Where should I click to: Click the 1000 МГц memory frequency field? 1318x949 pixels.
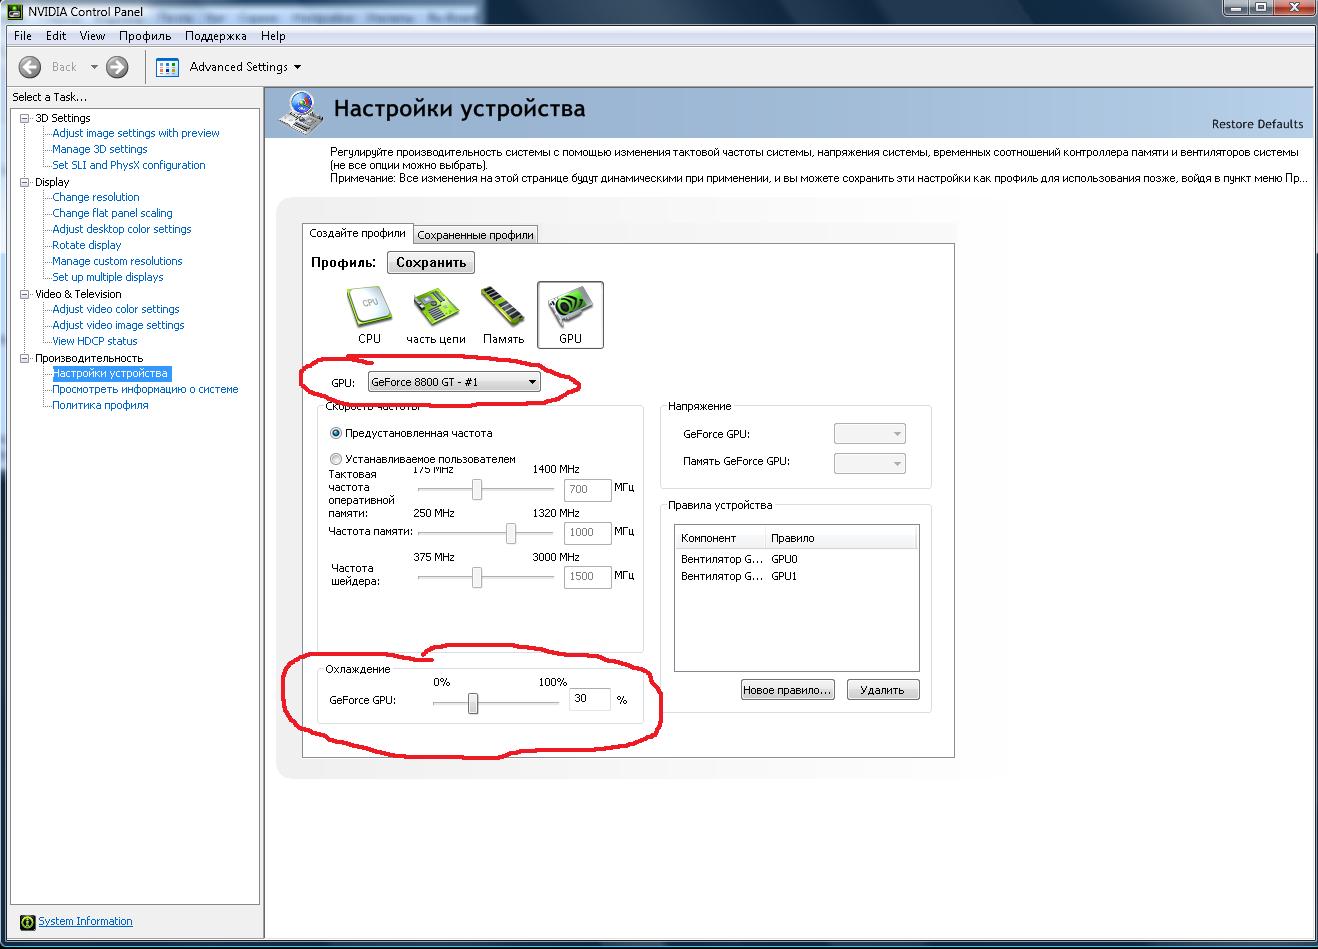point(588,533)
